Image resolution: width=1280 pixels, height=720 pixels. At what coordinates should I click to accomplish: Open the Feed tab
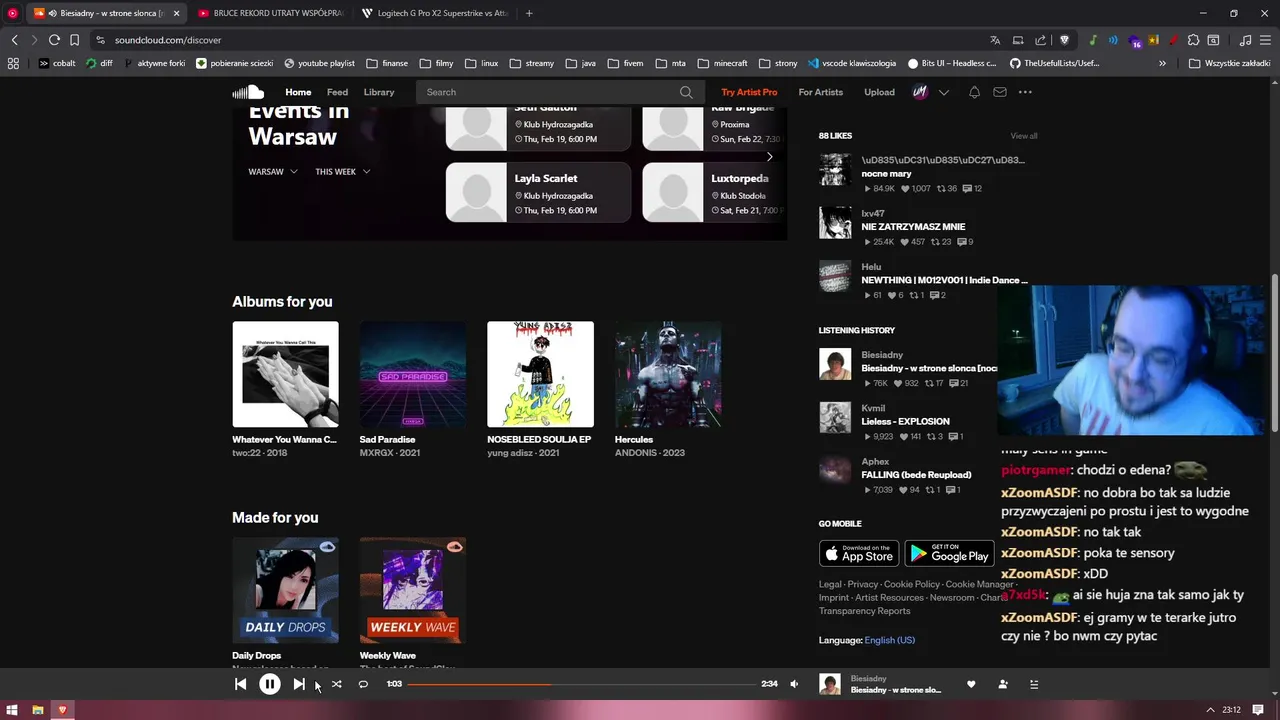click(338, 92)
